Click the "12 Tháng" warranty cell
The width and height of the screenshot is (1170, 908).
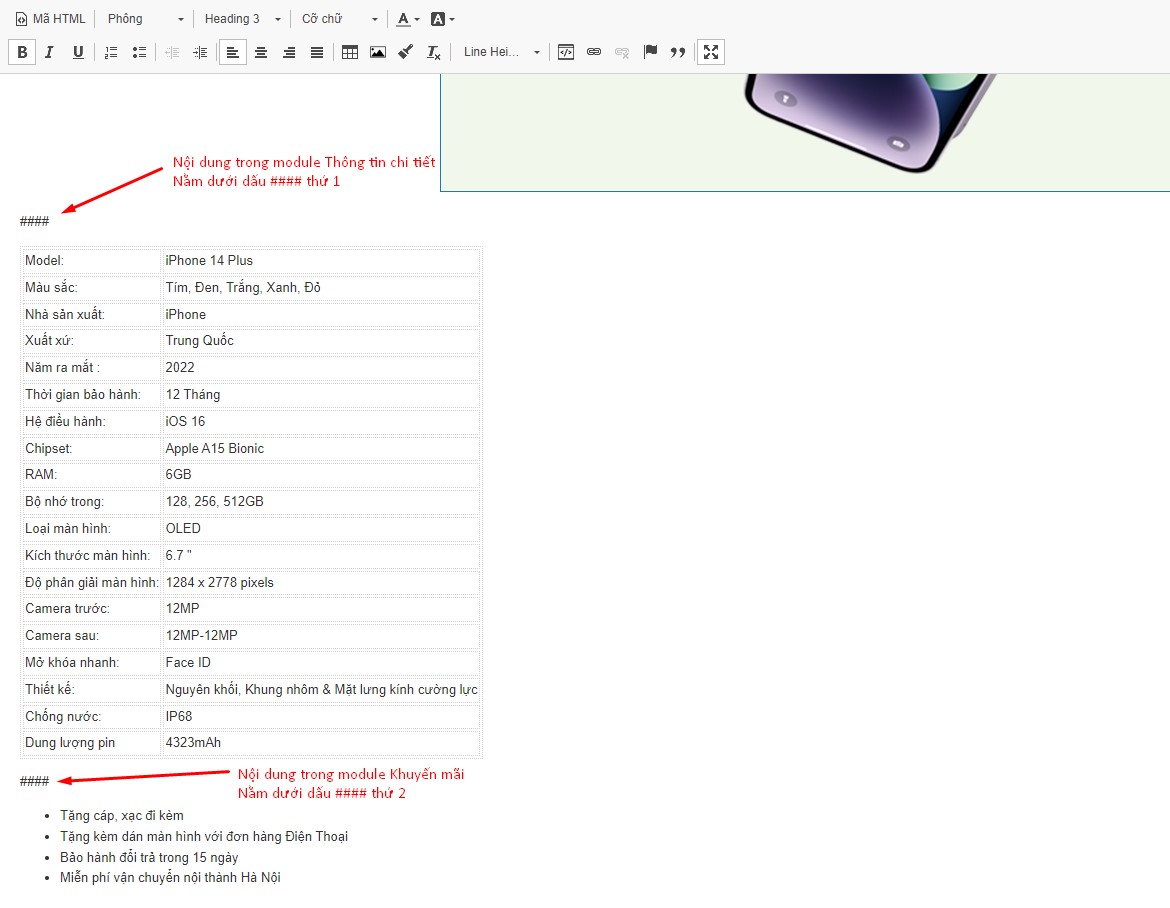(x=322, y=394)
